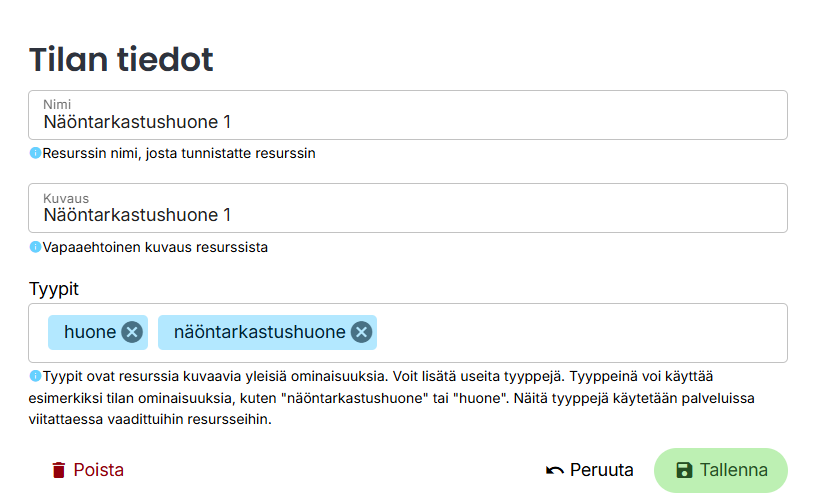Click empty area of Tyypit field
Screen dimensions: 817x503
tap(580, 332)
